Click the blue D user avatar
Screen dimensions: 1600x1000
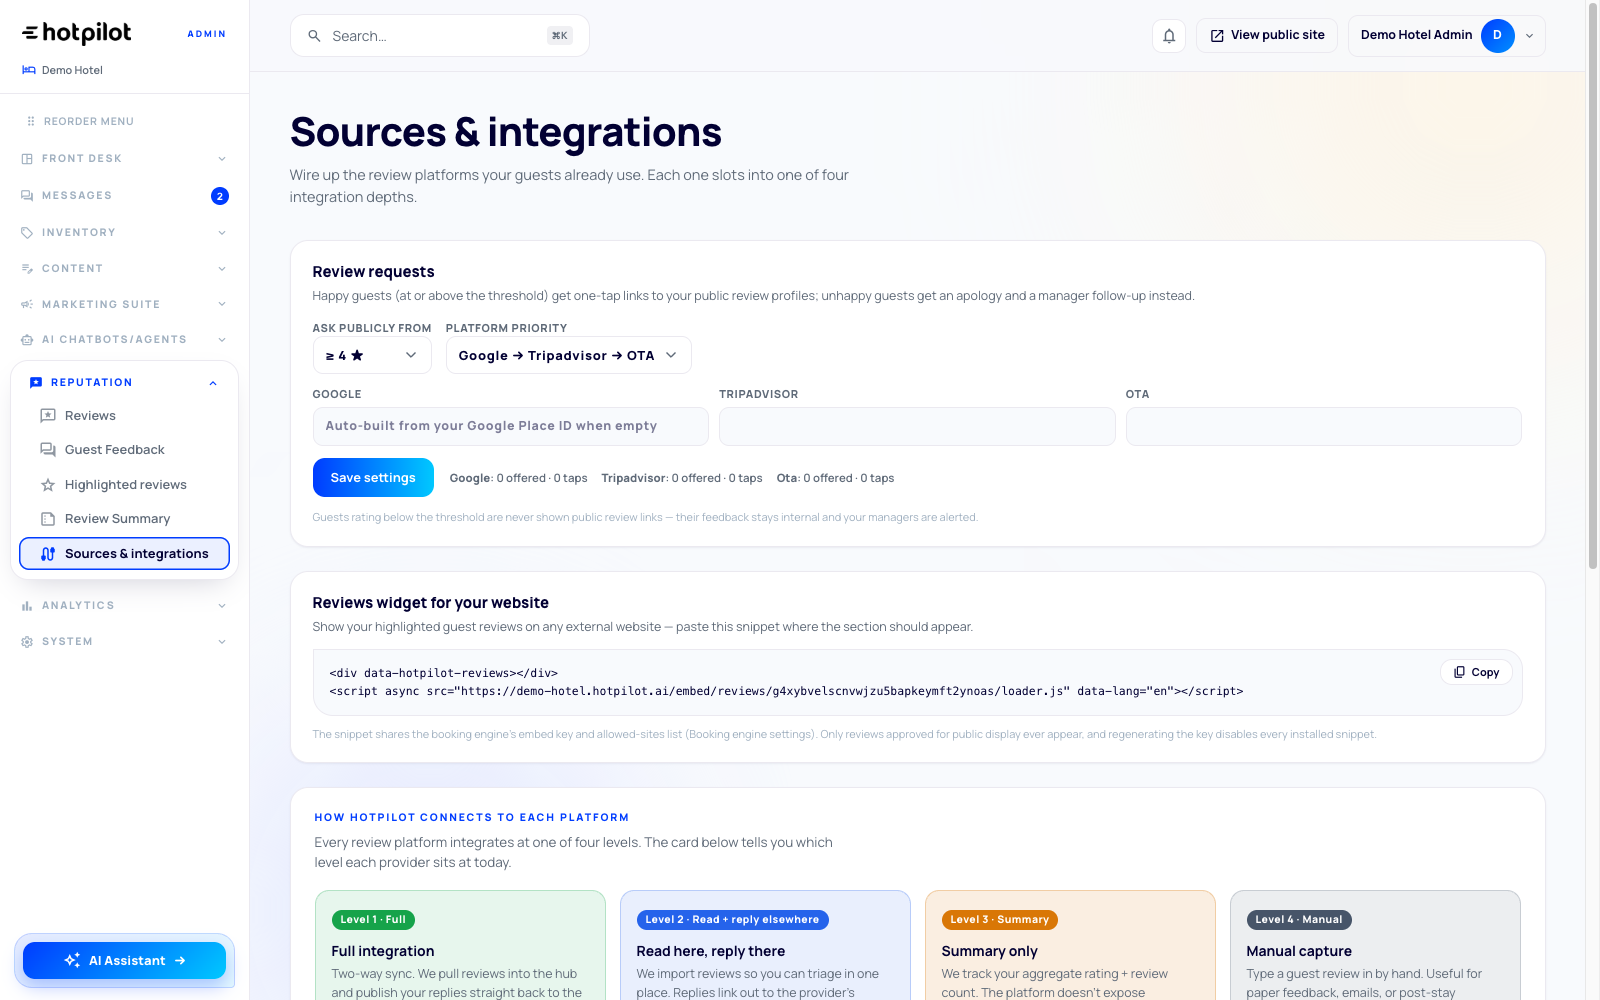pyautogui.click(x=1497, y=36)
